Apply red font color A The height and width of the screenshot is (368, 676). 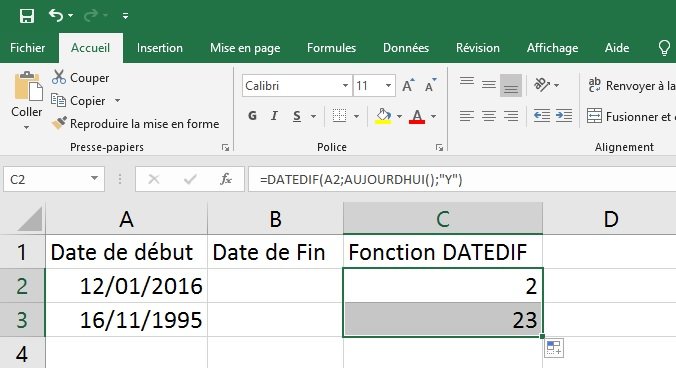pyautogui.click(x=417, y=116)
